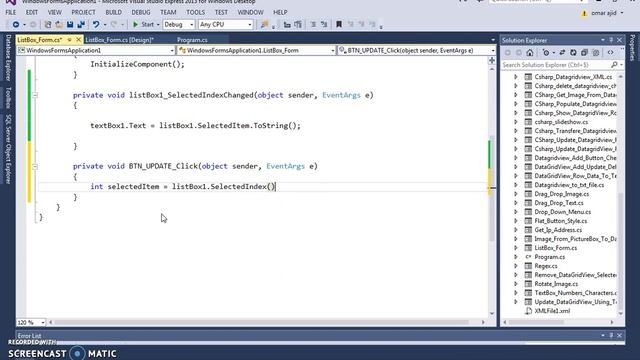Expand the Regex.cs tree node

click(516, 266)
